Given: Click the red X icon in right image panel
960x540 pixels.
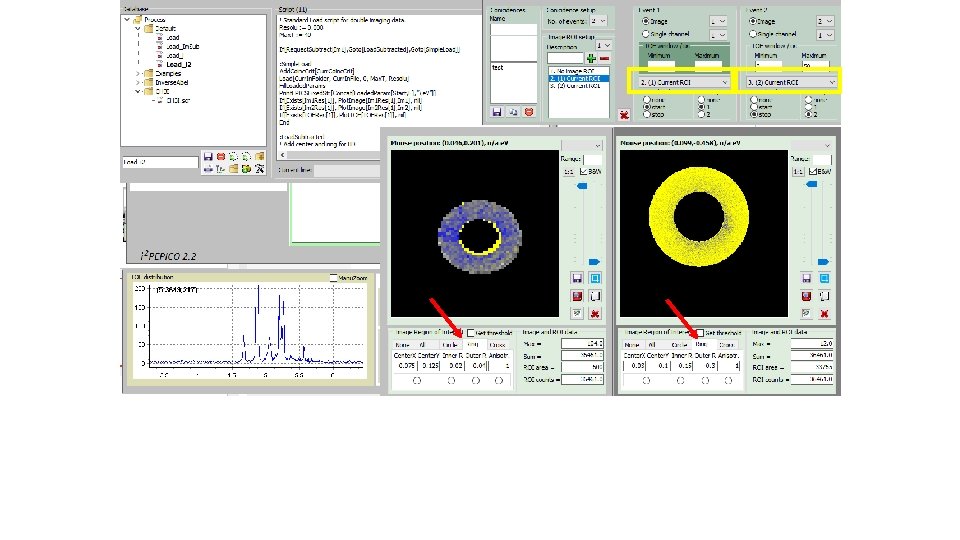Looking at the screenshot, I should coord(824,313).
